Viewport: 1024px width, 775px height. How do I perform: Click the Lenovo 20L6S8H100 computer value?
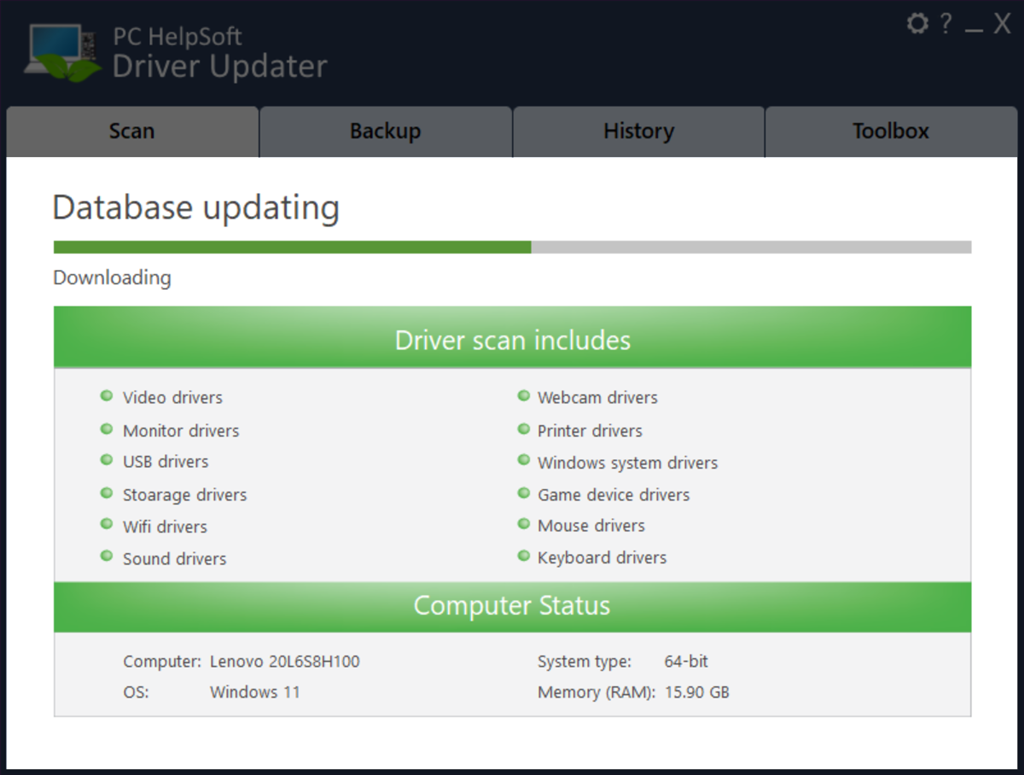click(285, 661)
